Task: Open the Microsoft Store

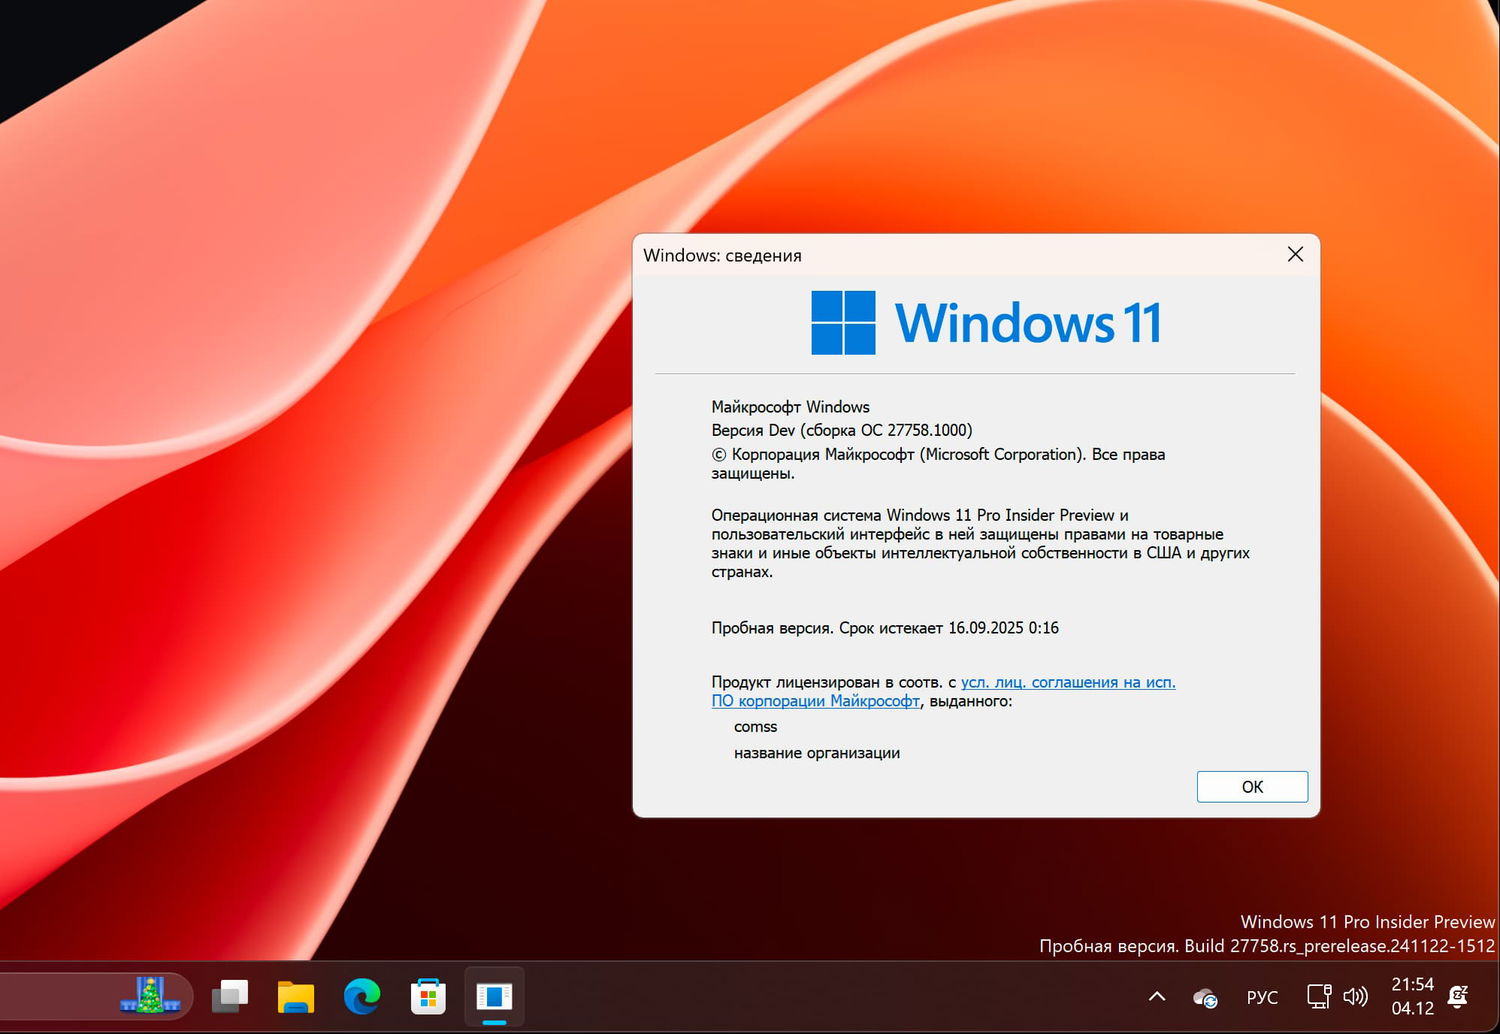Action: click(427, 996)
